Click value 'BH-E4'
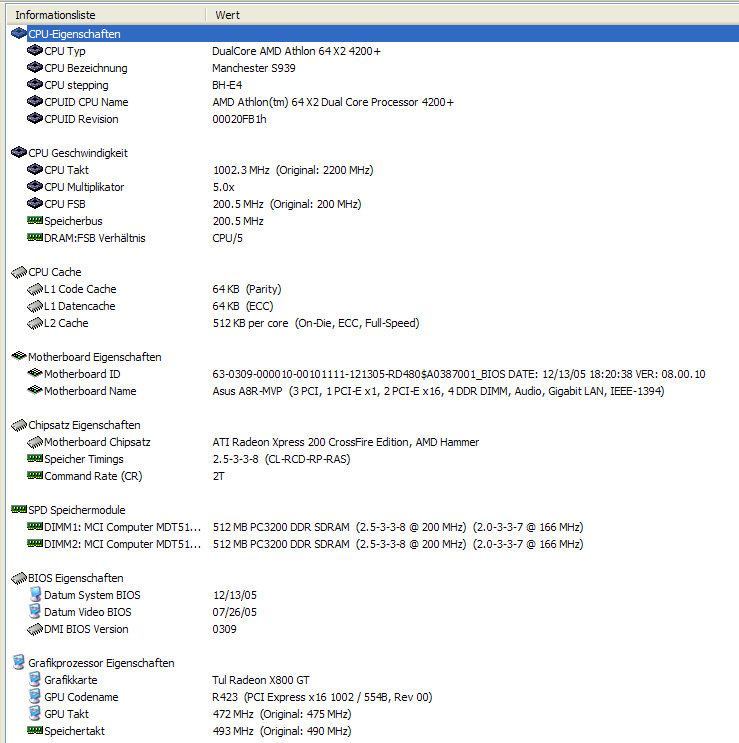The height and width of the screenshot is (743, 739). tap(227, 85)
